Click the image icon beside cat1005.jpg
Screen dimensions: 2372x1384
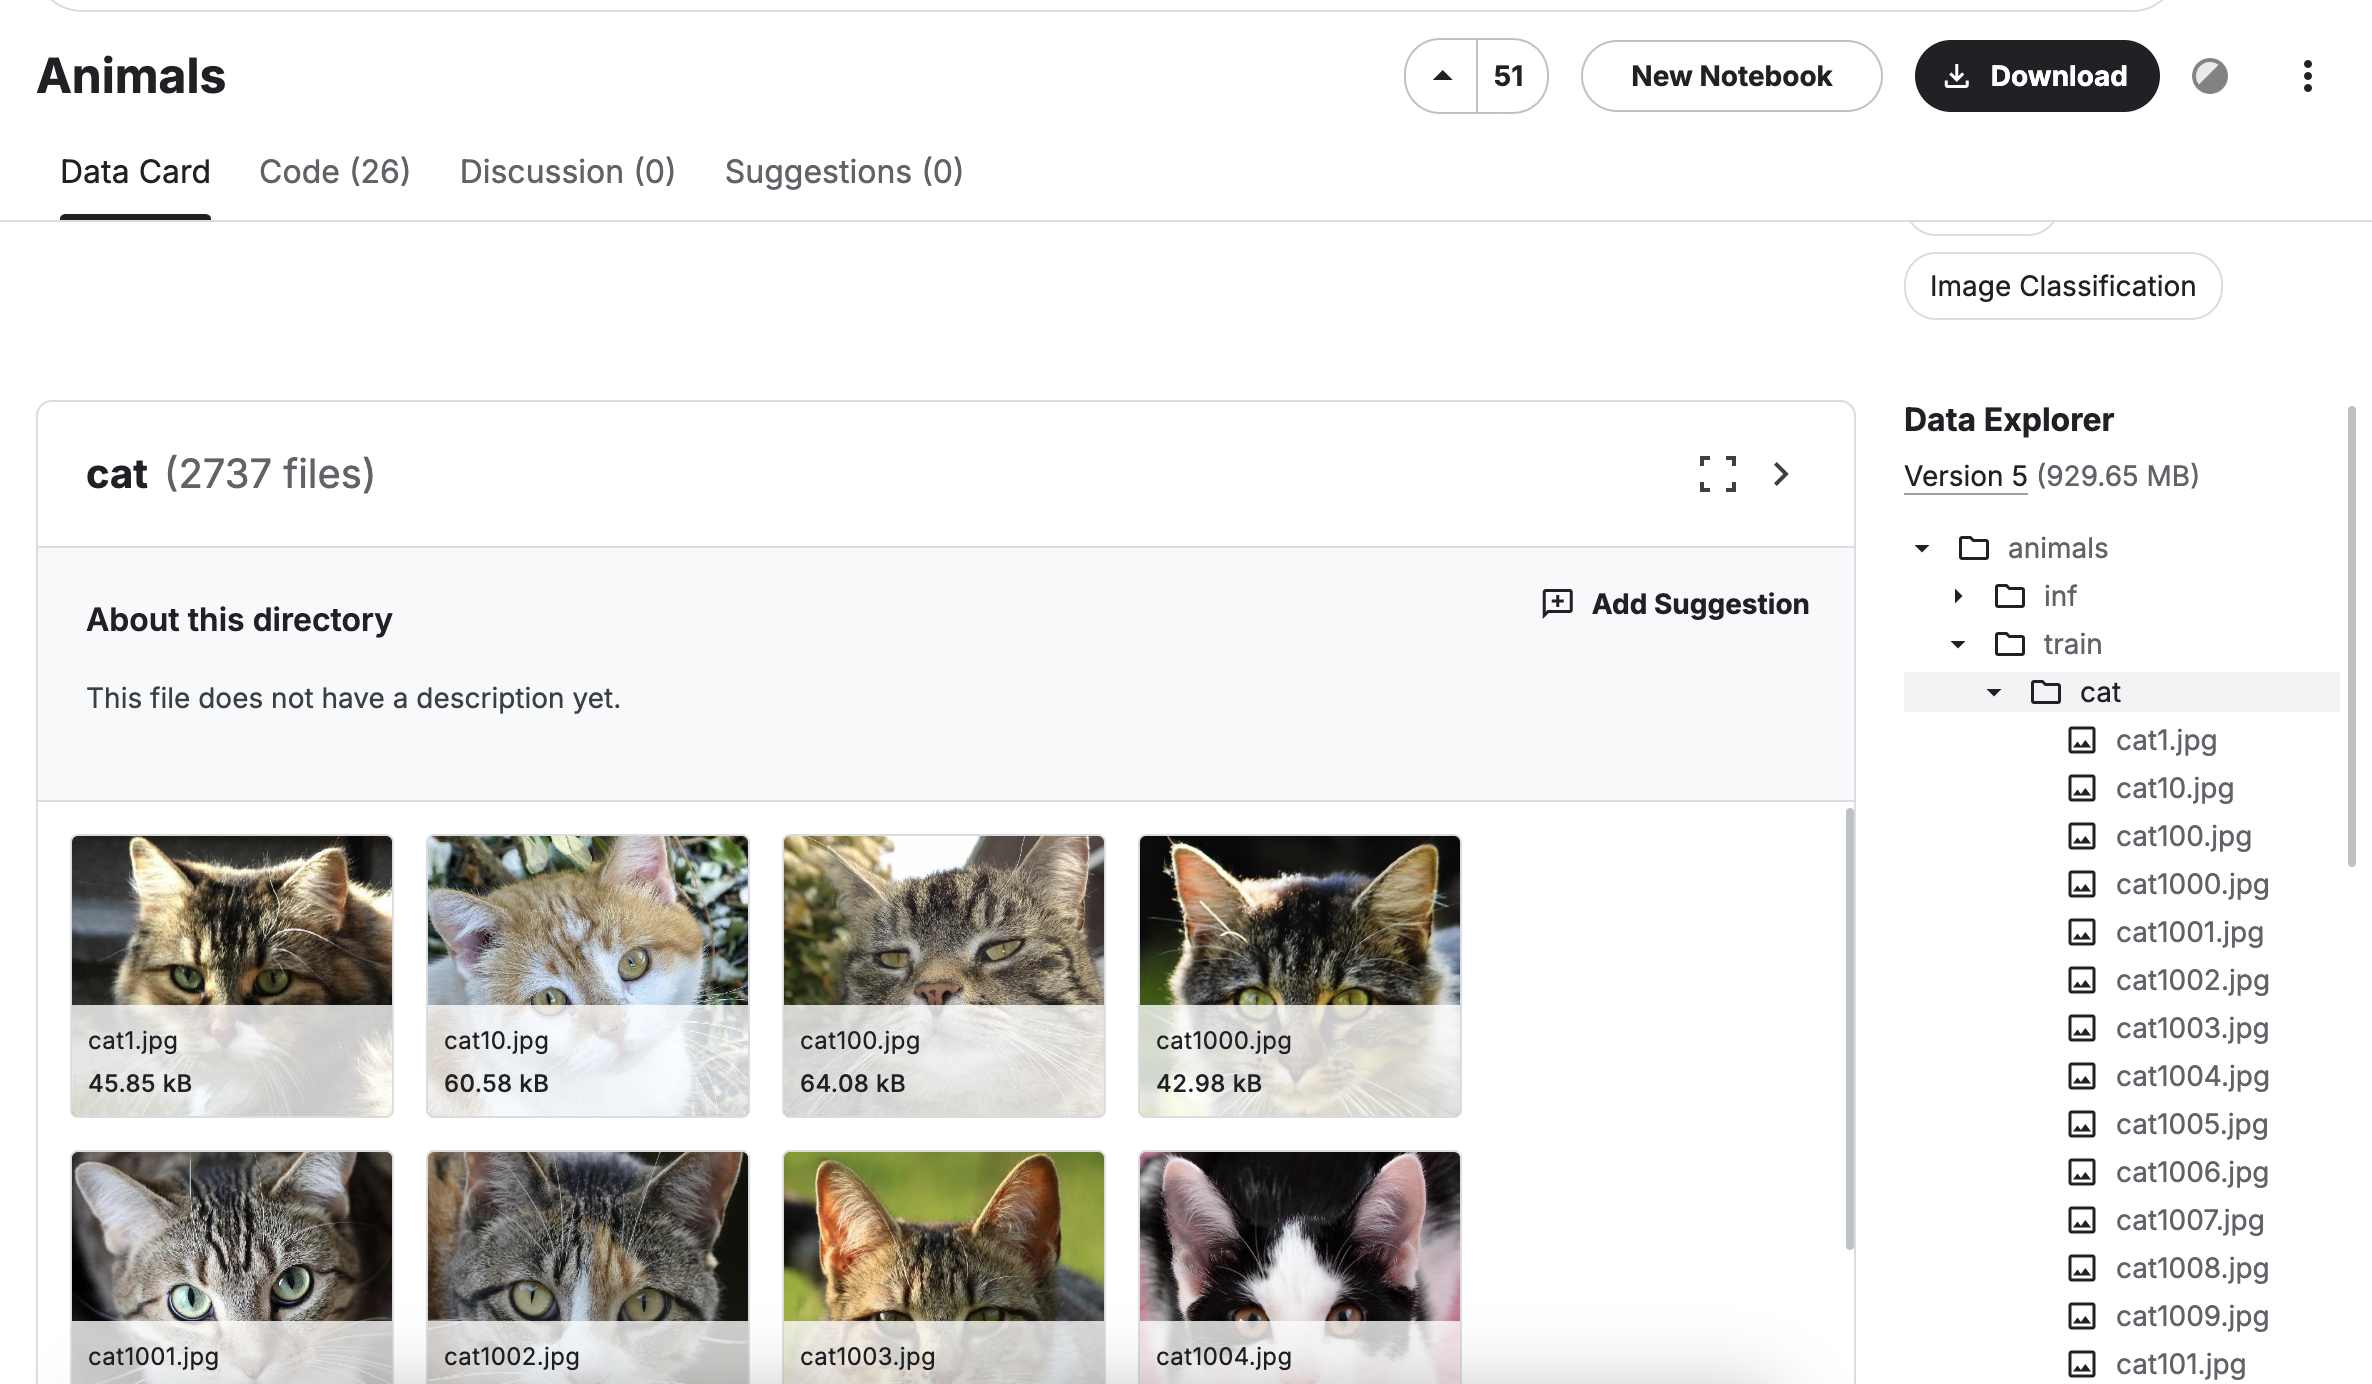click(2082, 1124)
